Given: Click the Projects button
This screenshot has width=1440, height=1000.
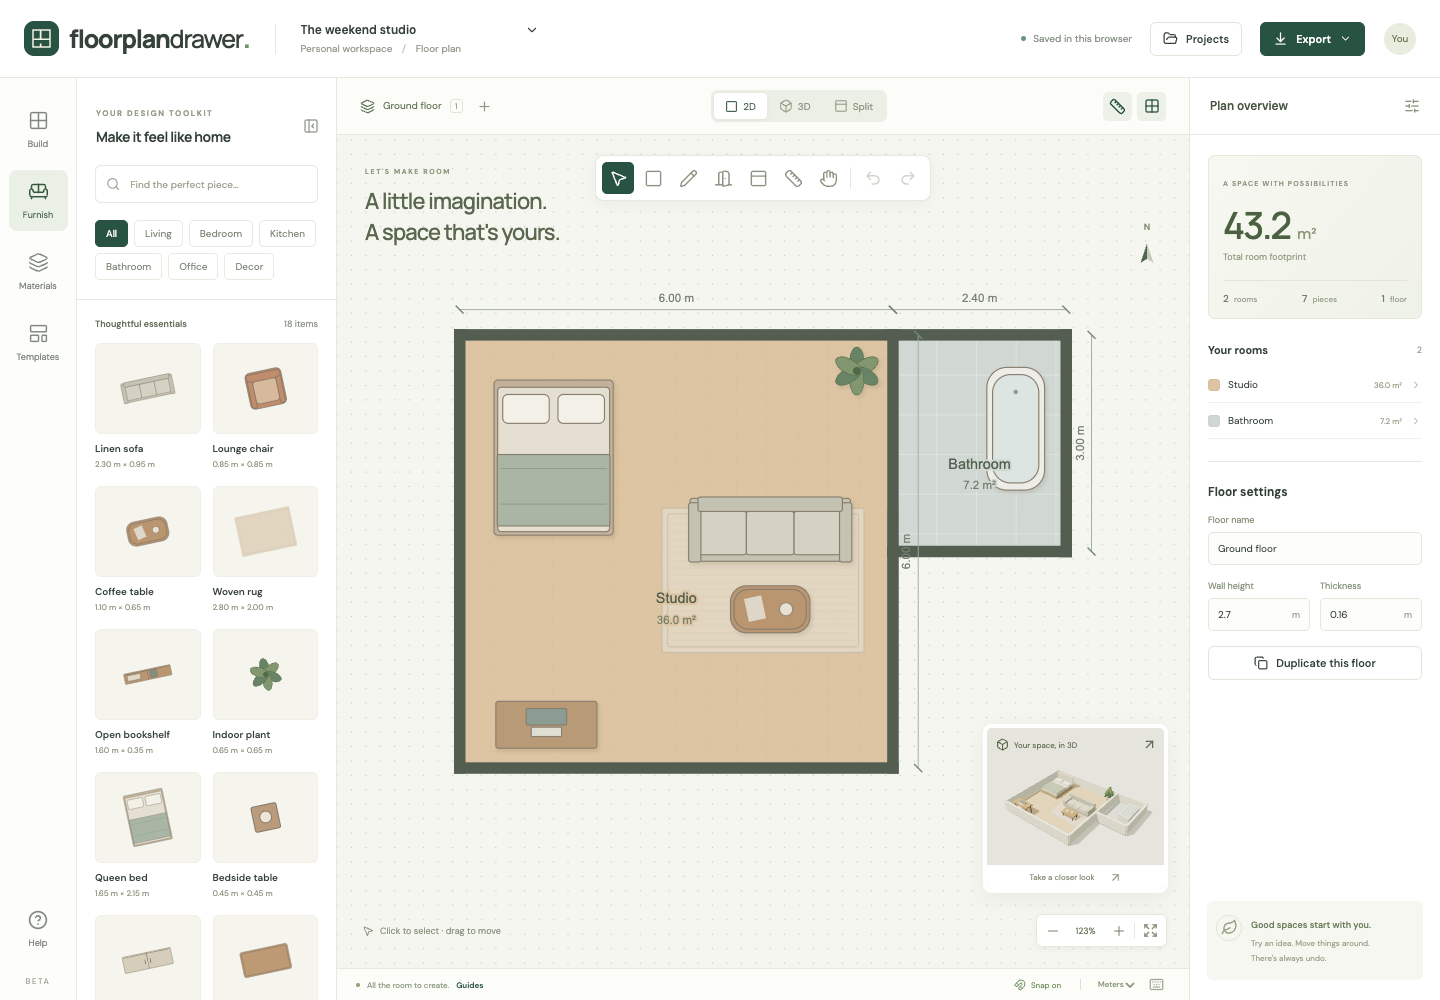Looking at the screenshot, I should (1196, 39).
